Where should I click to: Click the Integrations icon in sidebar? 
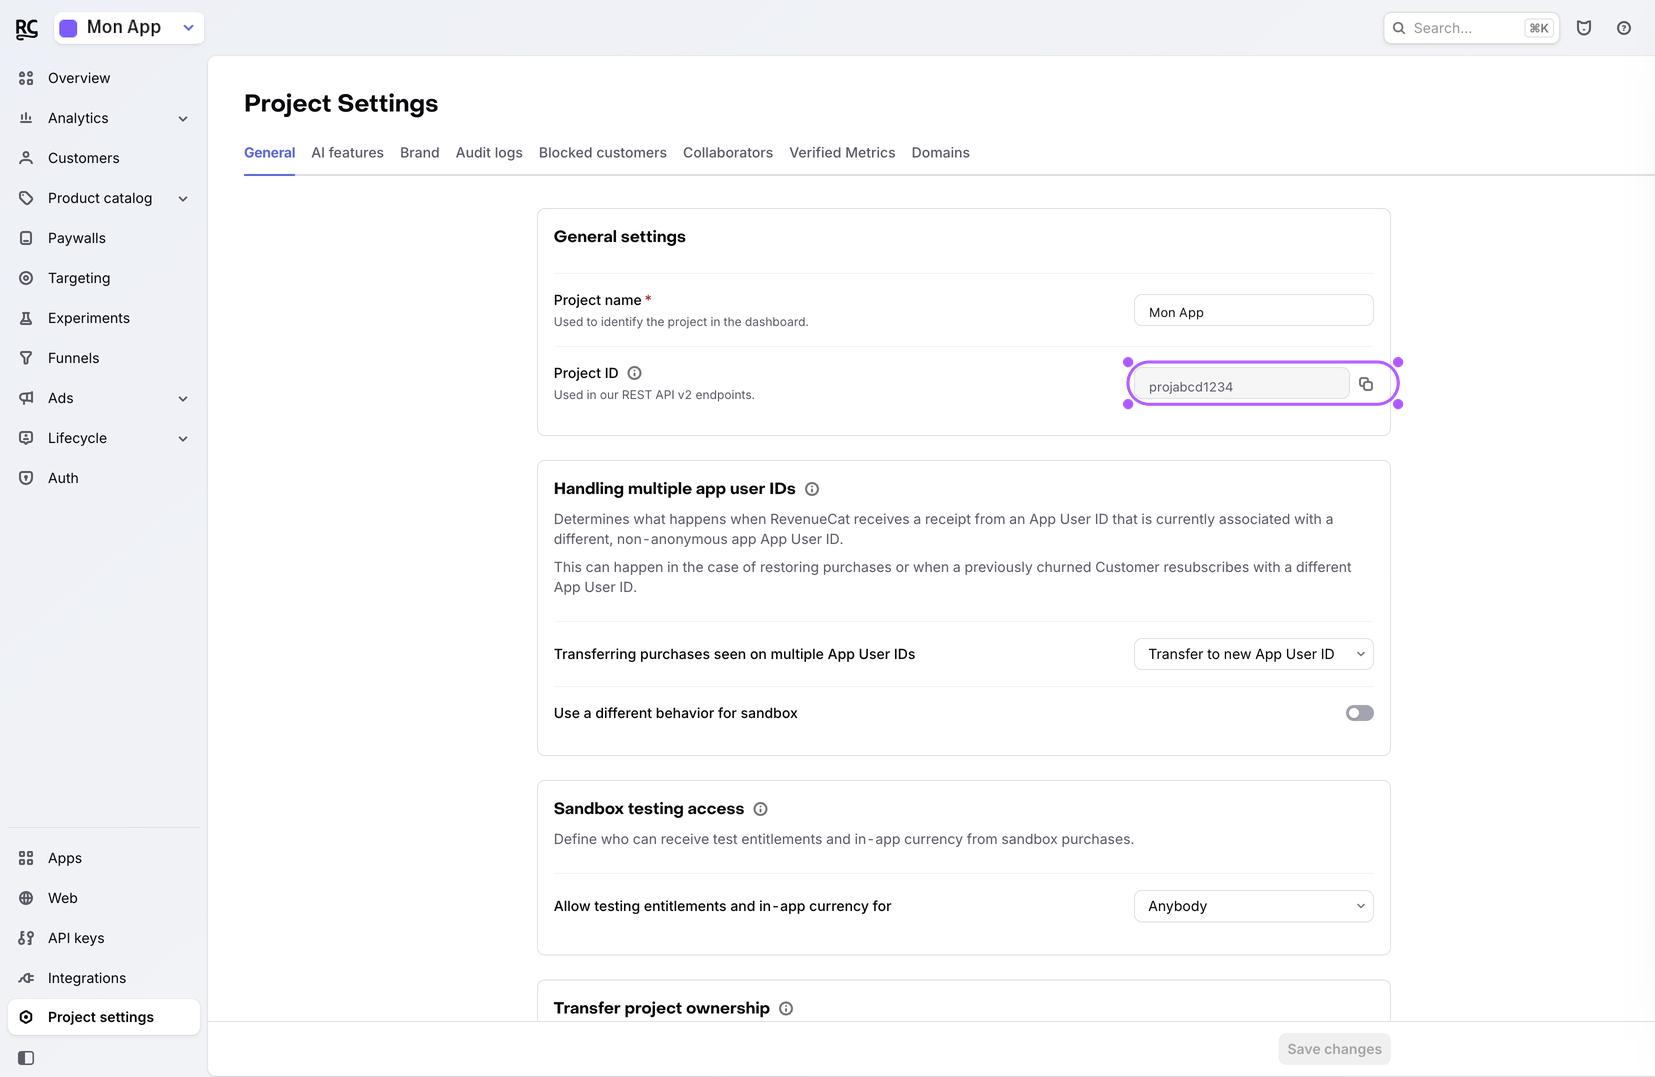[26, 978]
